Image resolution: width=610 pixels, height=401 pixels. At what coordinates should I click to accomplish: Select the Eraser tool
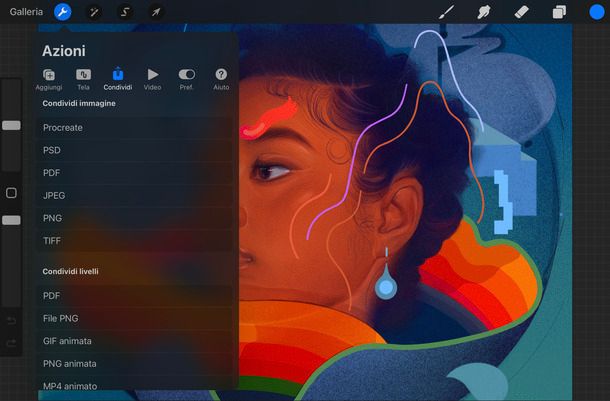tap(521, 12)
